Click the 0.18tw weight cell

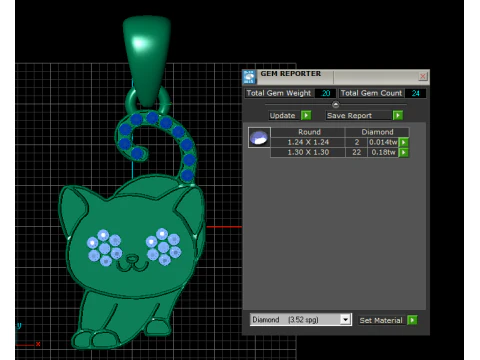pos(383,152)
